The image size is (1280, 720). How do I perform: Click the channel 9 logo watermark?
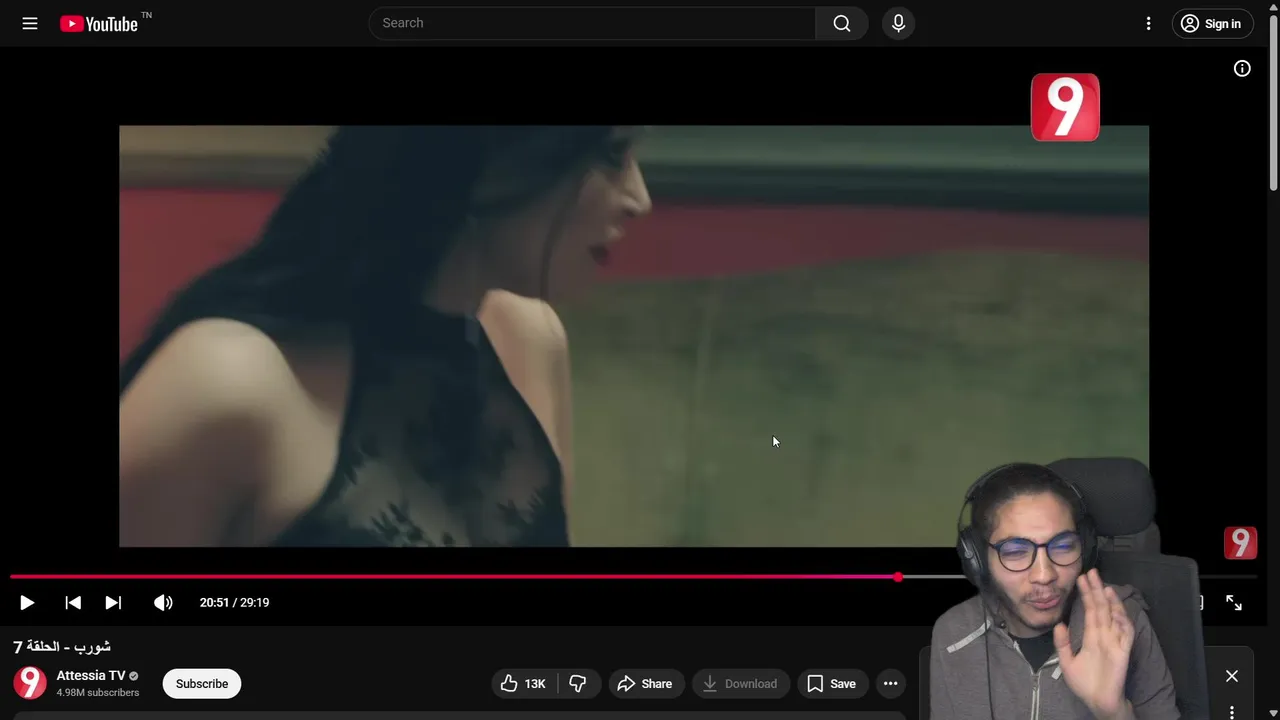tap(1240, 543)
